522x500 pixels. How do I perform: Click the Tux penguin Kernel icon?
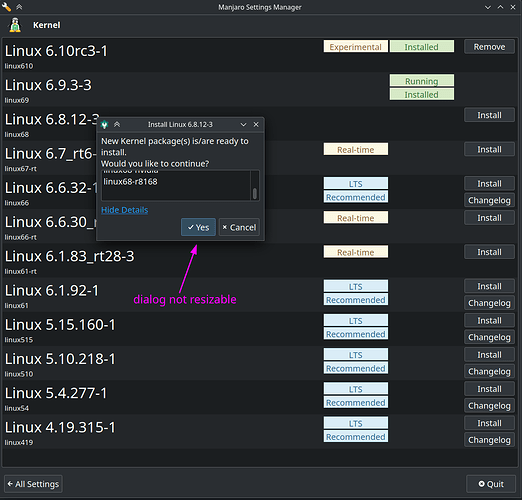coord(15,25)
